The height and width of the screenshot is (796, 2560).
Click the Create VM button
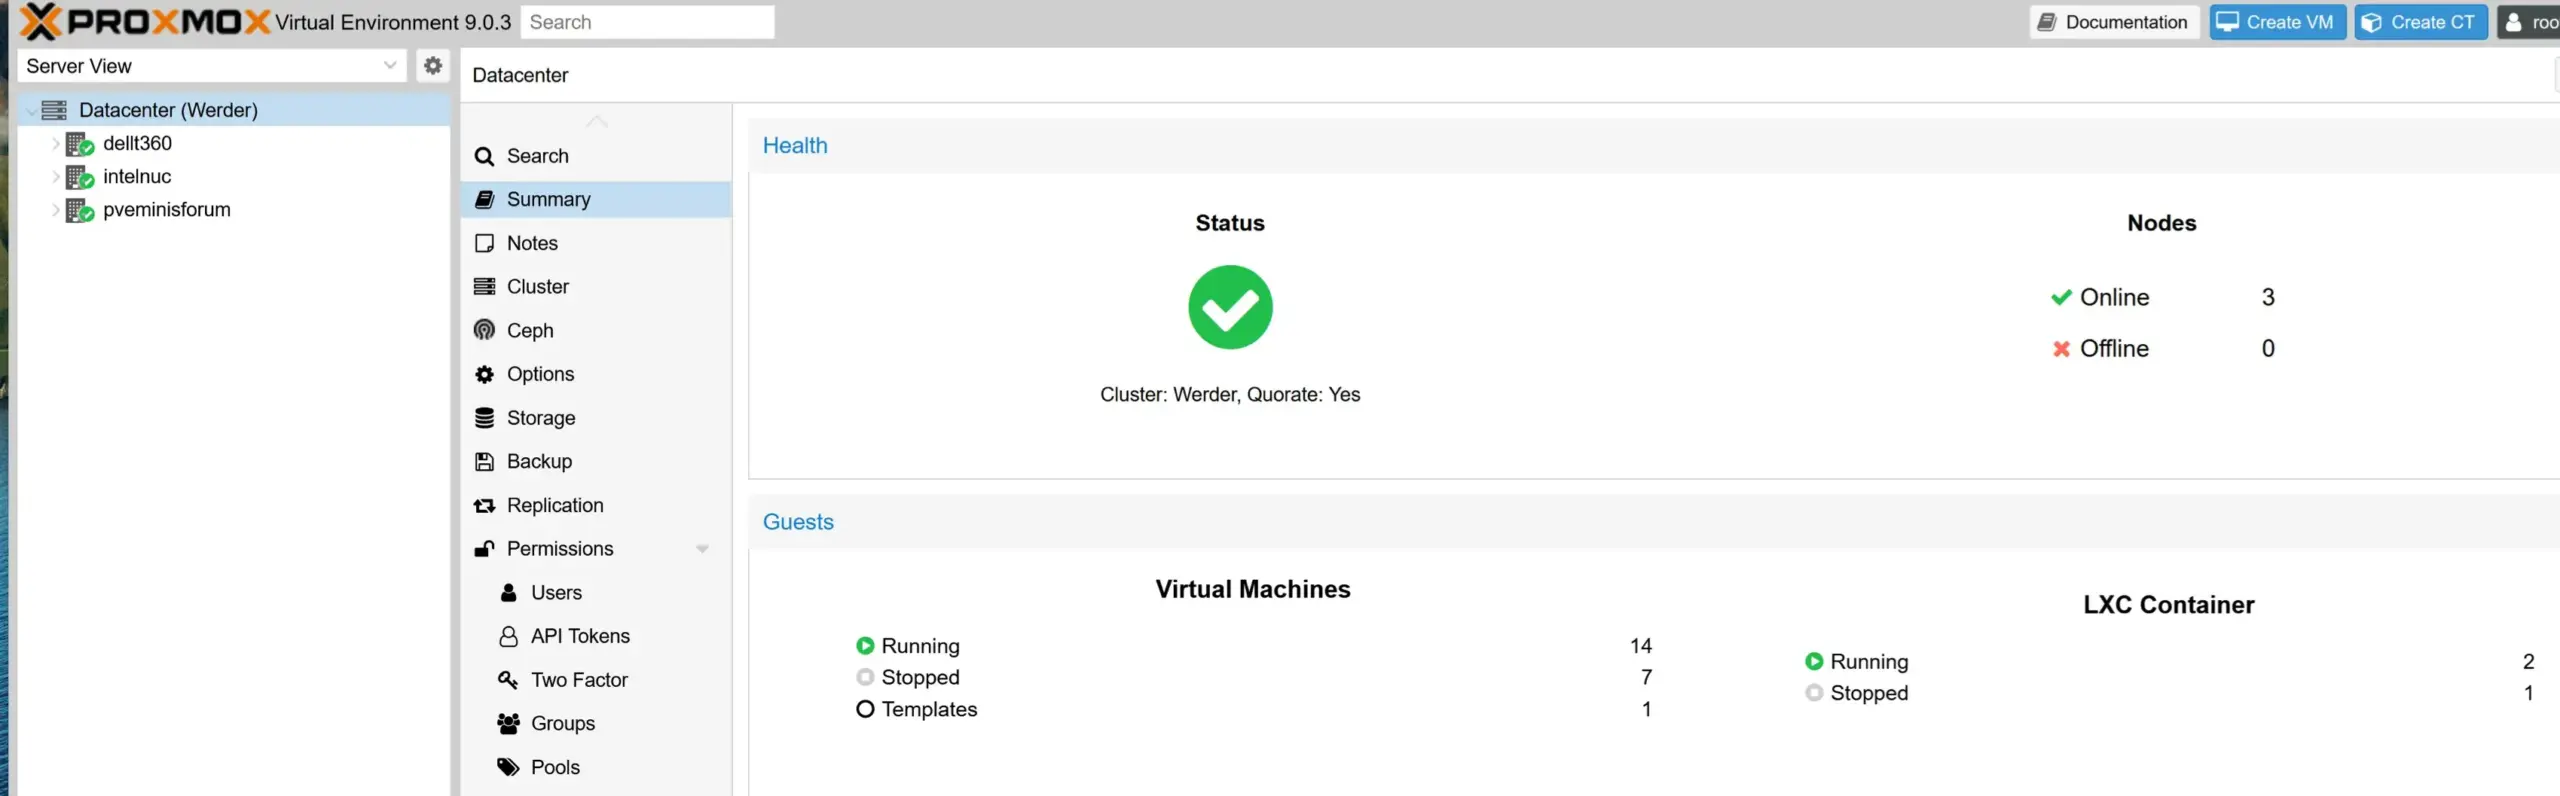click(2277, 22)
